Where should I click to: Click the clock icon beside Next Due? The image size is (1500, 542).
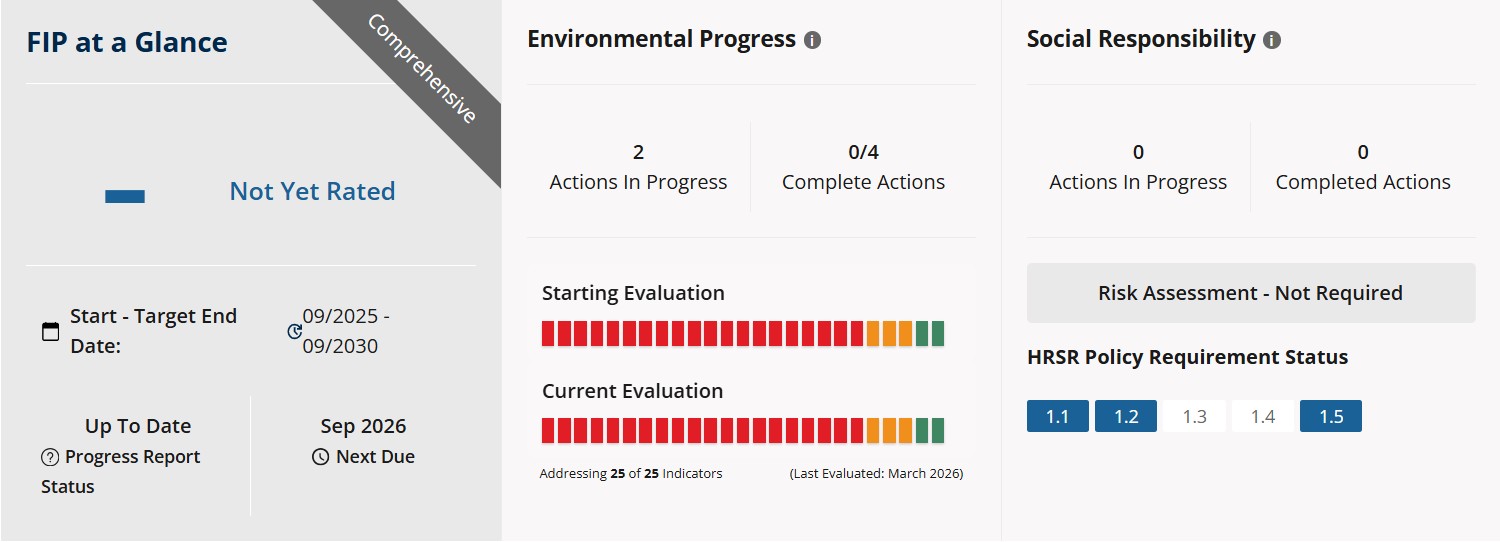[x=320, y=457]
